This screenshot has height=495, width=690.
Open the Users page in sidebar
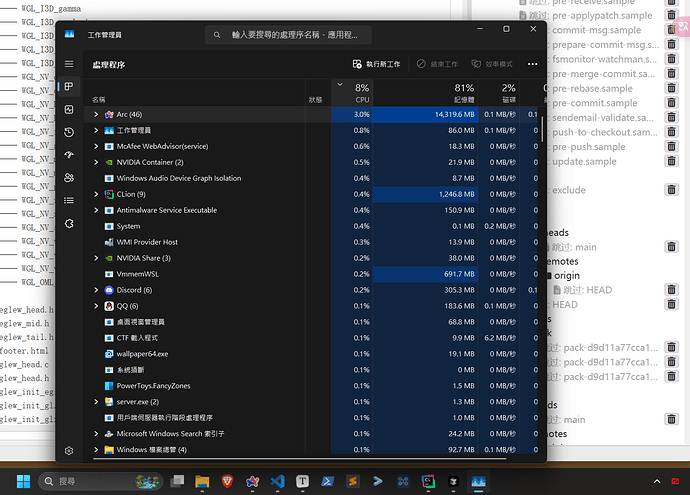[x=69, y=178]
